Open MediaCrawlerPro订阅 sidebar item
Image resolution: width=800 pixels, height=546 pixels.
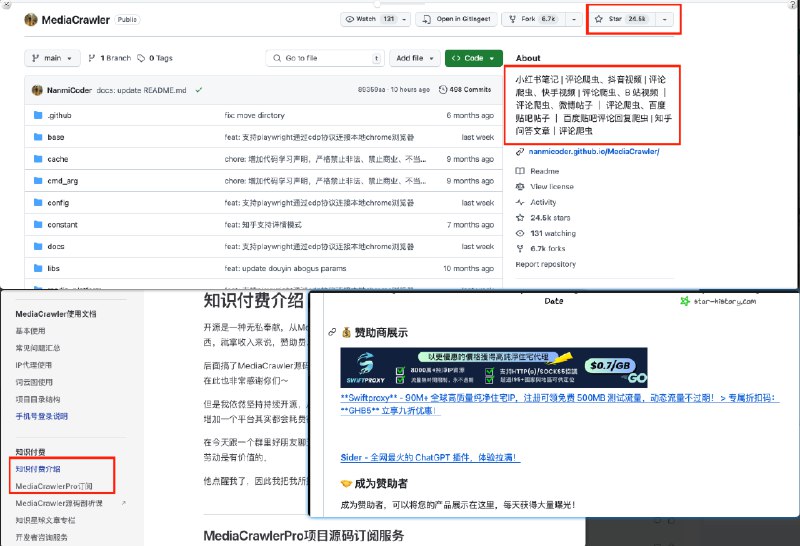54,486
